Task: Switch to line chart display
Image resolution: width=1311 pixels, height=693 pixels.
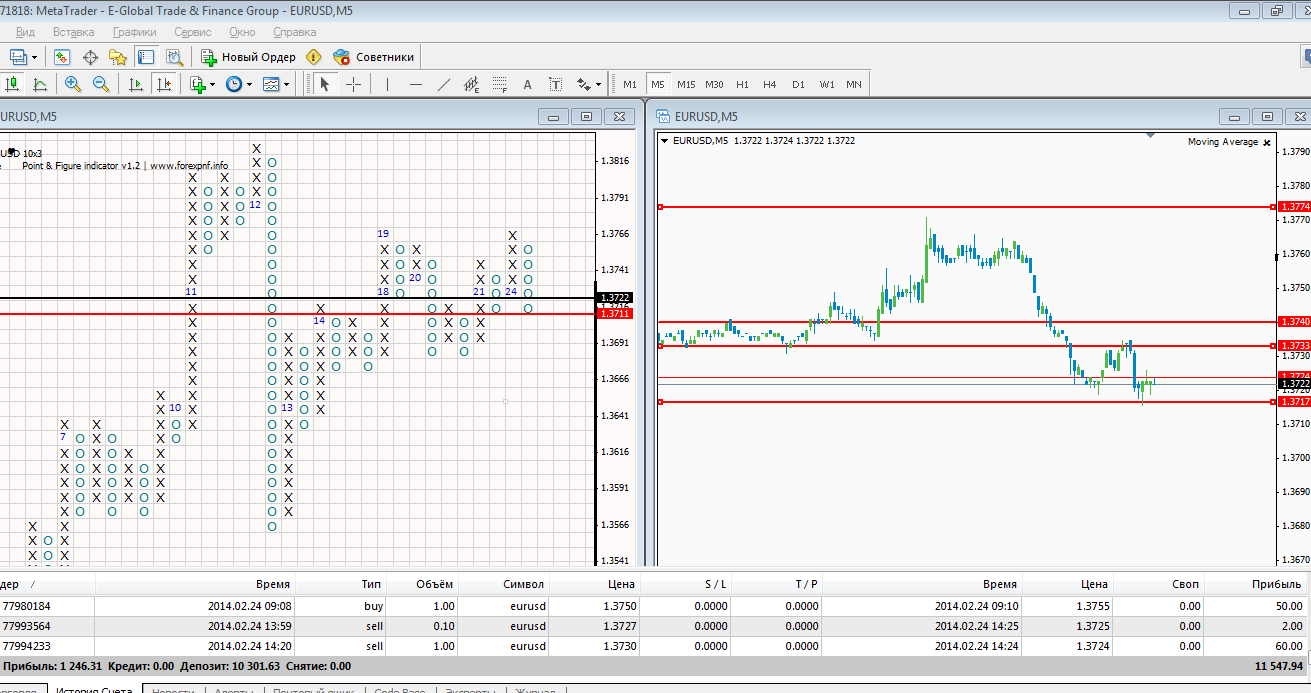Action: pos(40,84)
